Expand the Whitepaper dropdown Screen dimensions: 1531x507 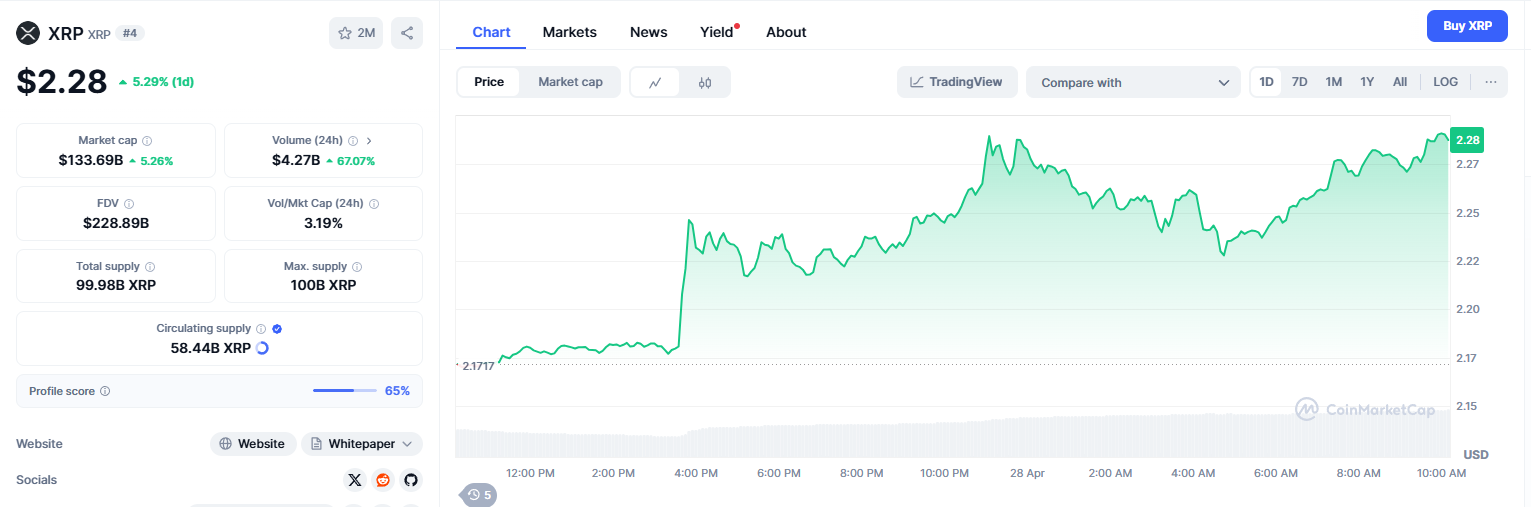point(362,444)
